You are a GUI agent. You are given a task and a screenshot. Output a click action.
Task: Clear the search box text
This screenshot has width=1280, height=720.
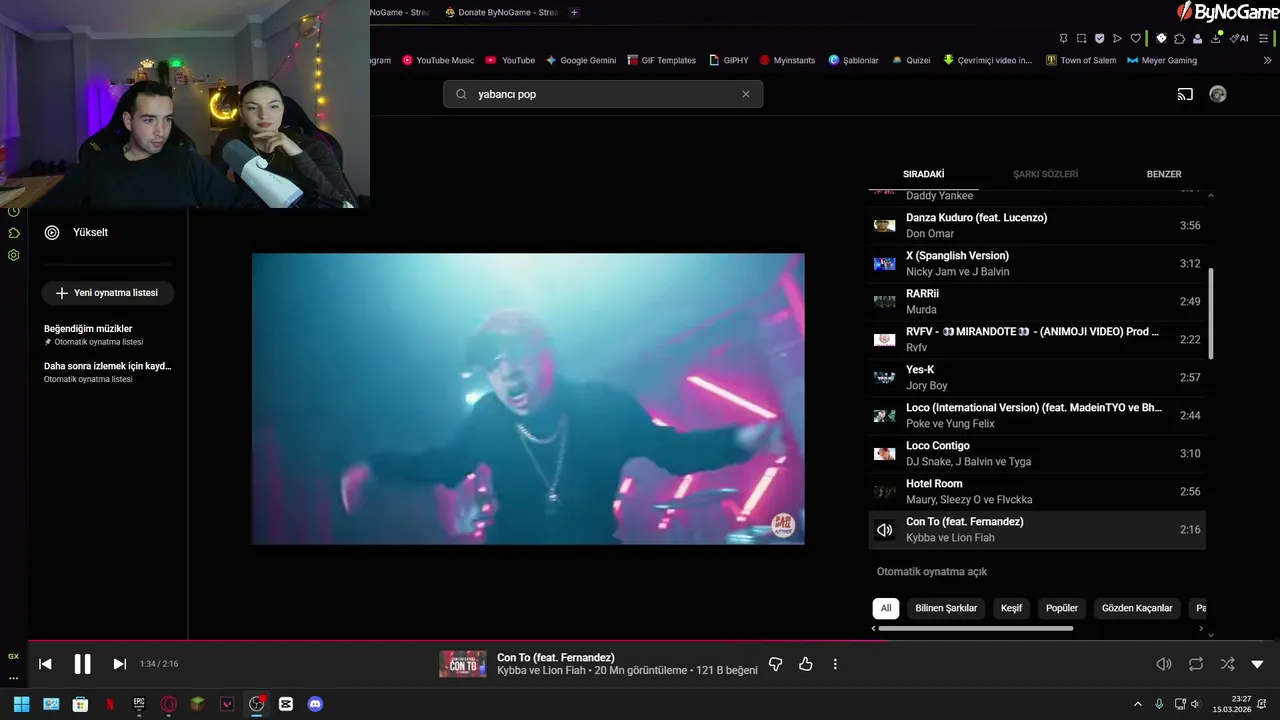point(745,94)
